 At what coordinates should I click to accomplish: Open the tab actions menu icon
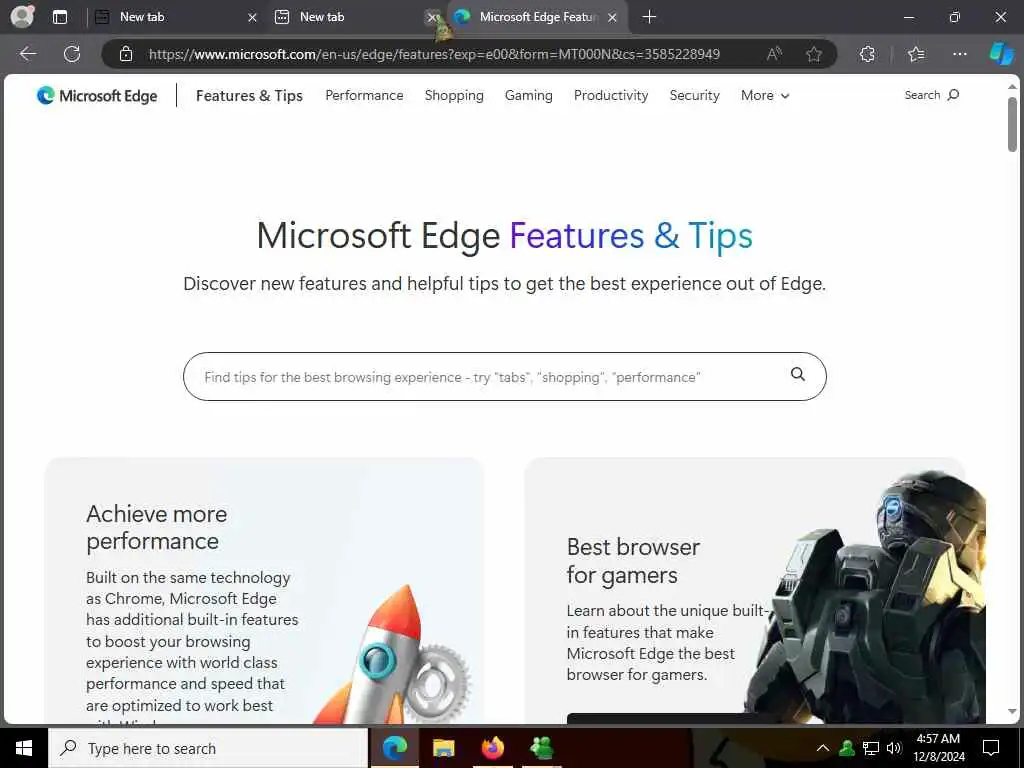(59, 17)
